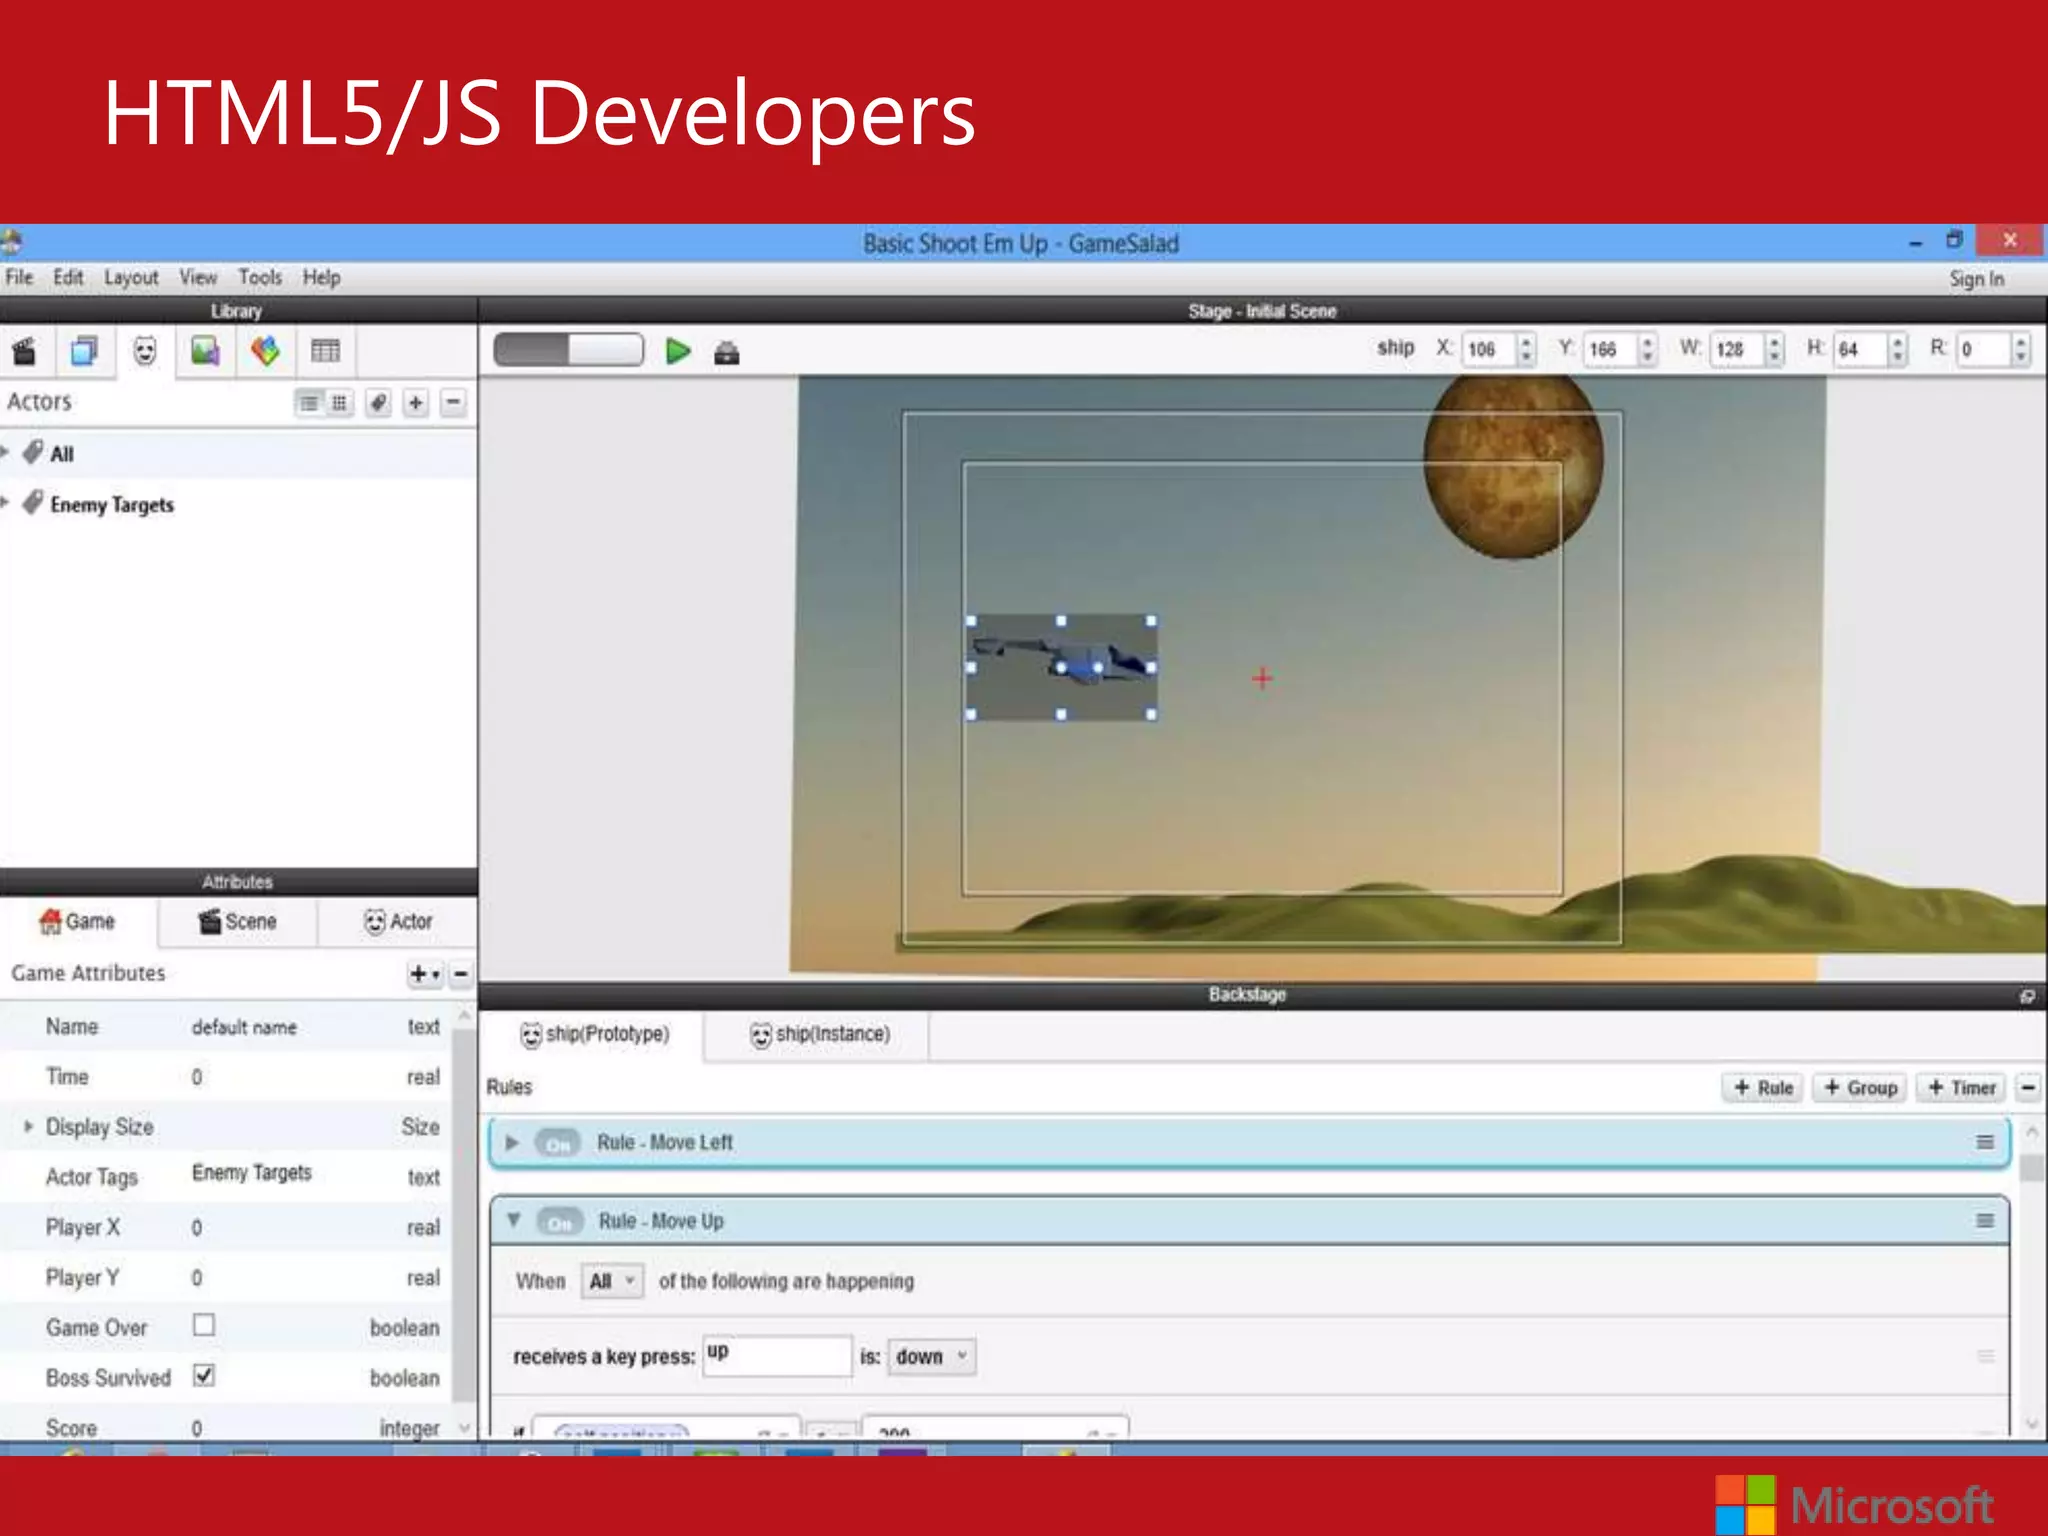Open the Layout menu
The image size is (2048, 1536).
point(131,277)
